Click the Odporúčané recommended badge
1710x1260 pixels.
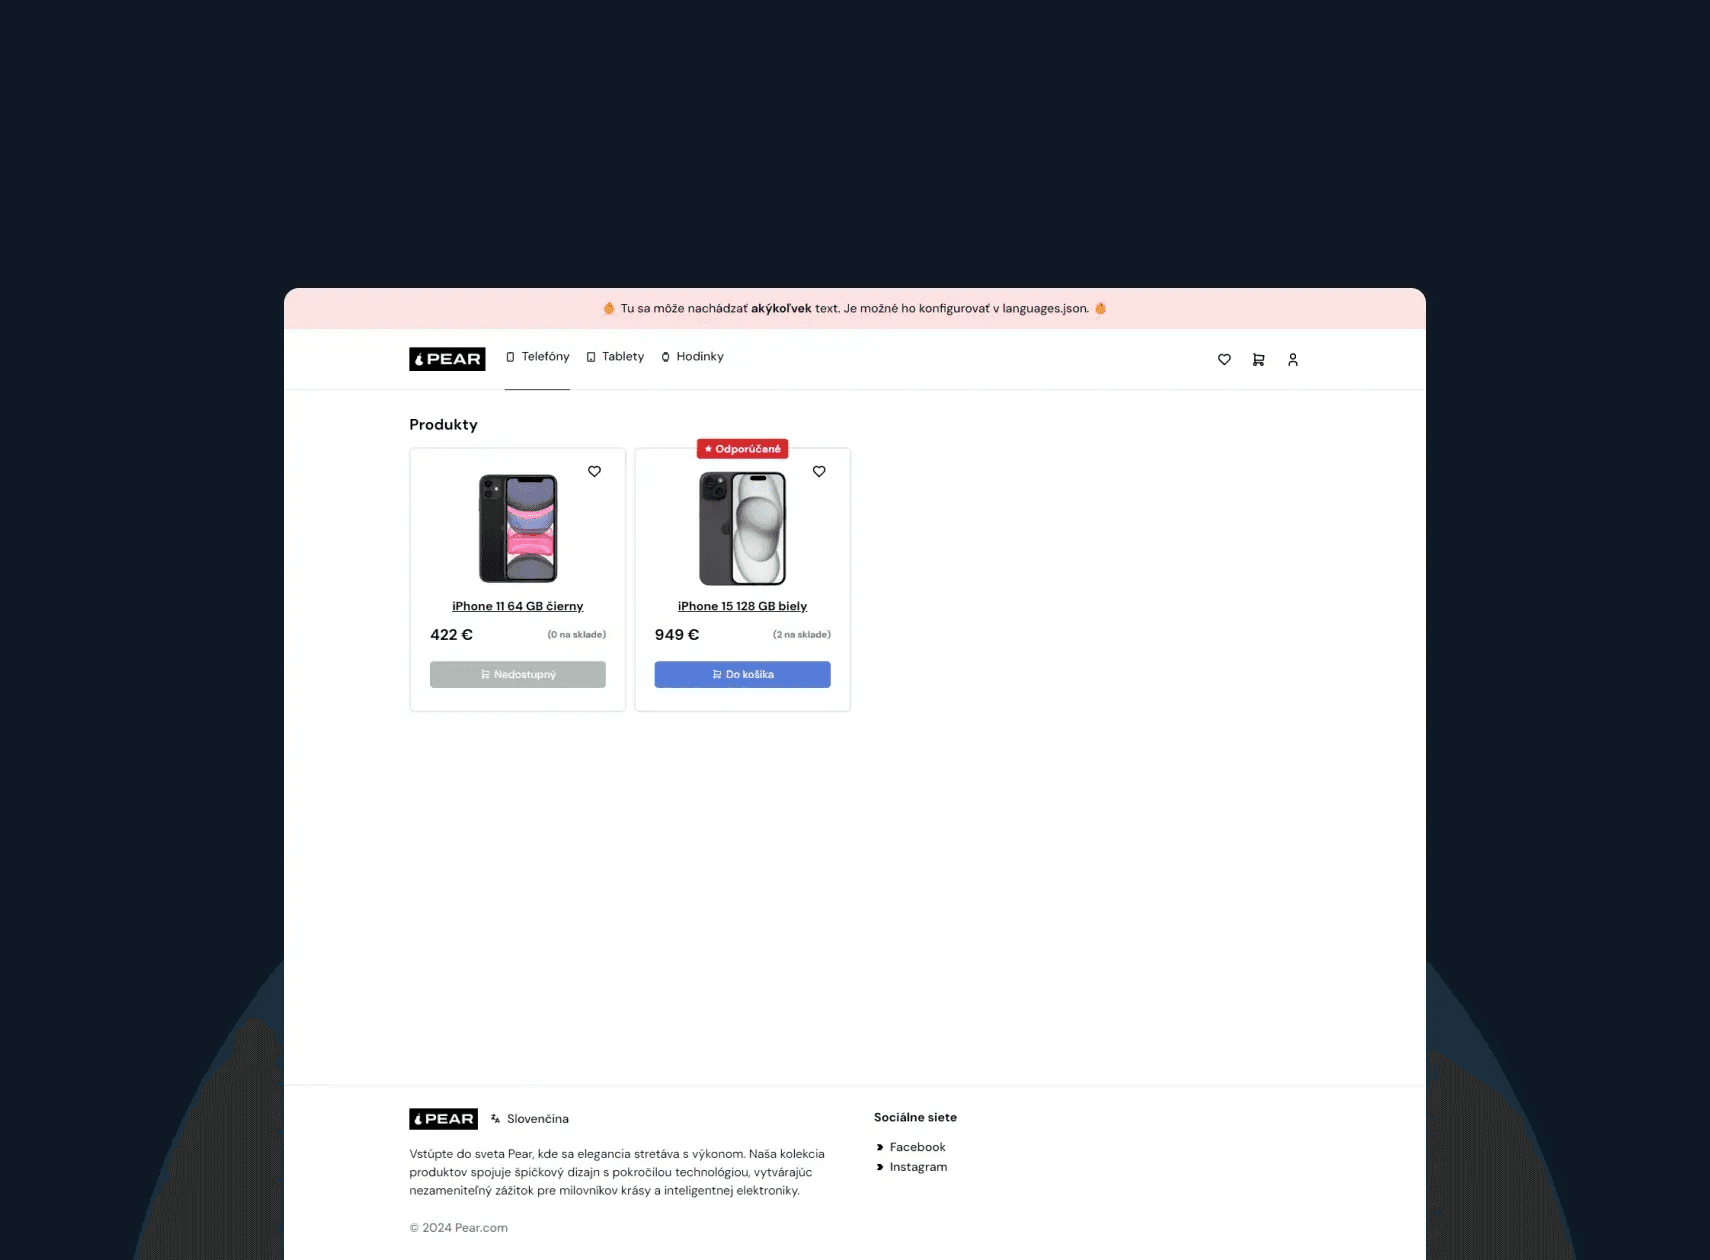click(742, 449)
